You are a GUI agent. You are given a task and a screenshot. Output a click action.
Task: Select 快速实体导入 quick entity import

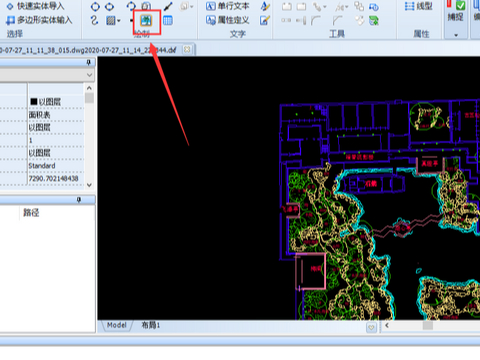click(x=35, y=6)
